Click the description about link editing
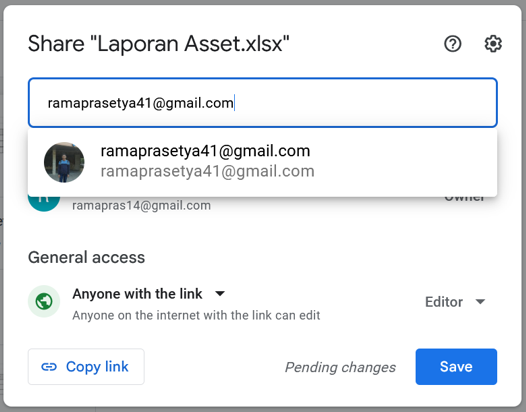This screenshot has height=412, width=526. point(196,315)
